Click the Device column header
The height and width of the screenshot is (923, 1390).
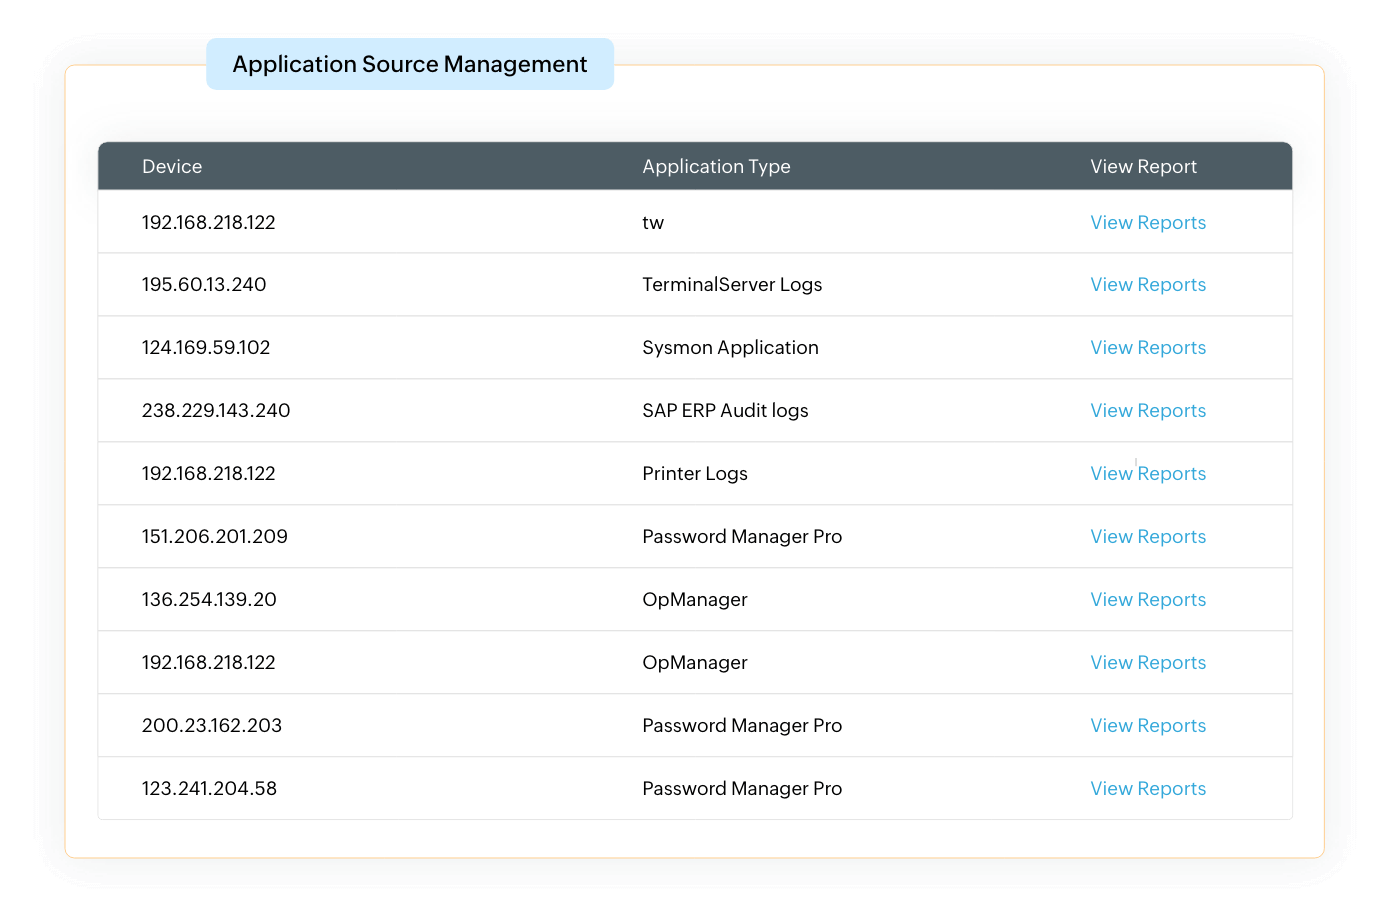172,167
